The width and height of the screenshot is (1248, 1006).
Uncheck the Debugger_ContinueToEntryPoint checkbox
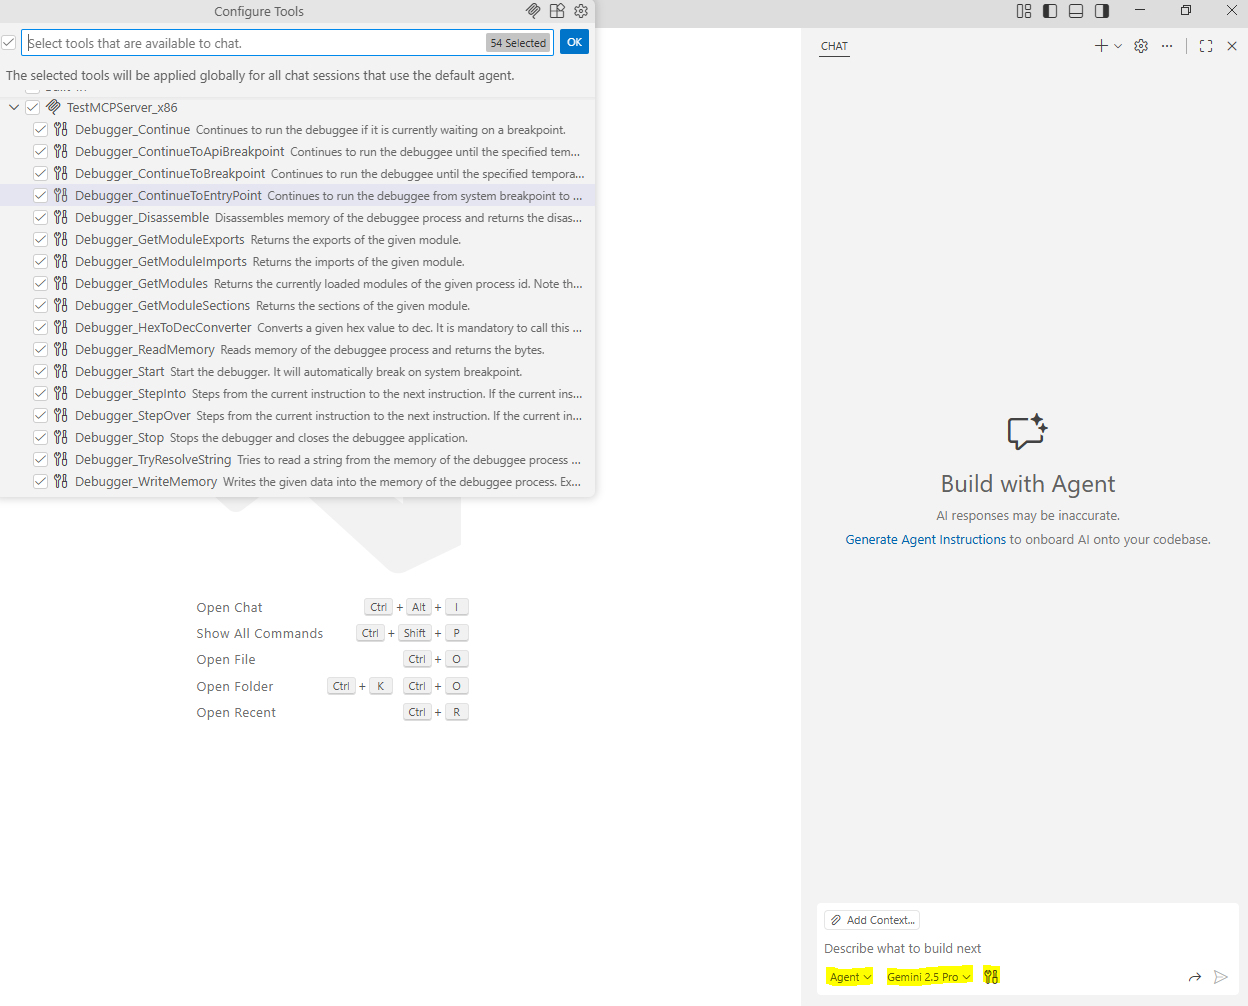coord(40,195)
